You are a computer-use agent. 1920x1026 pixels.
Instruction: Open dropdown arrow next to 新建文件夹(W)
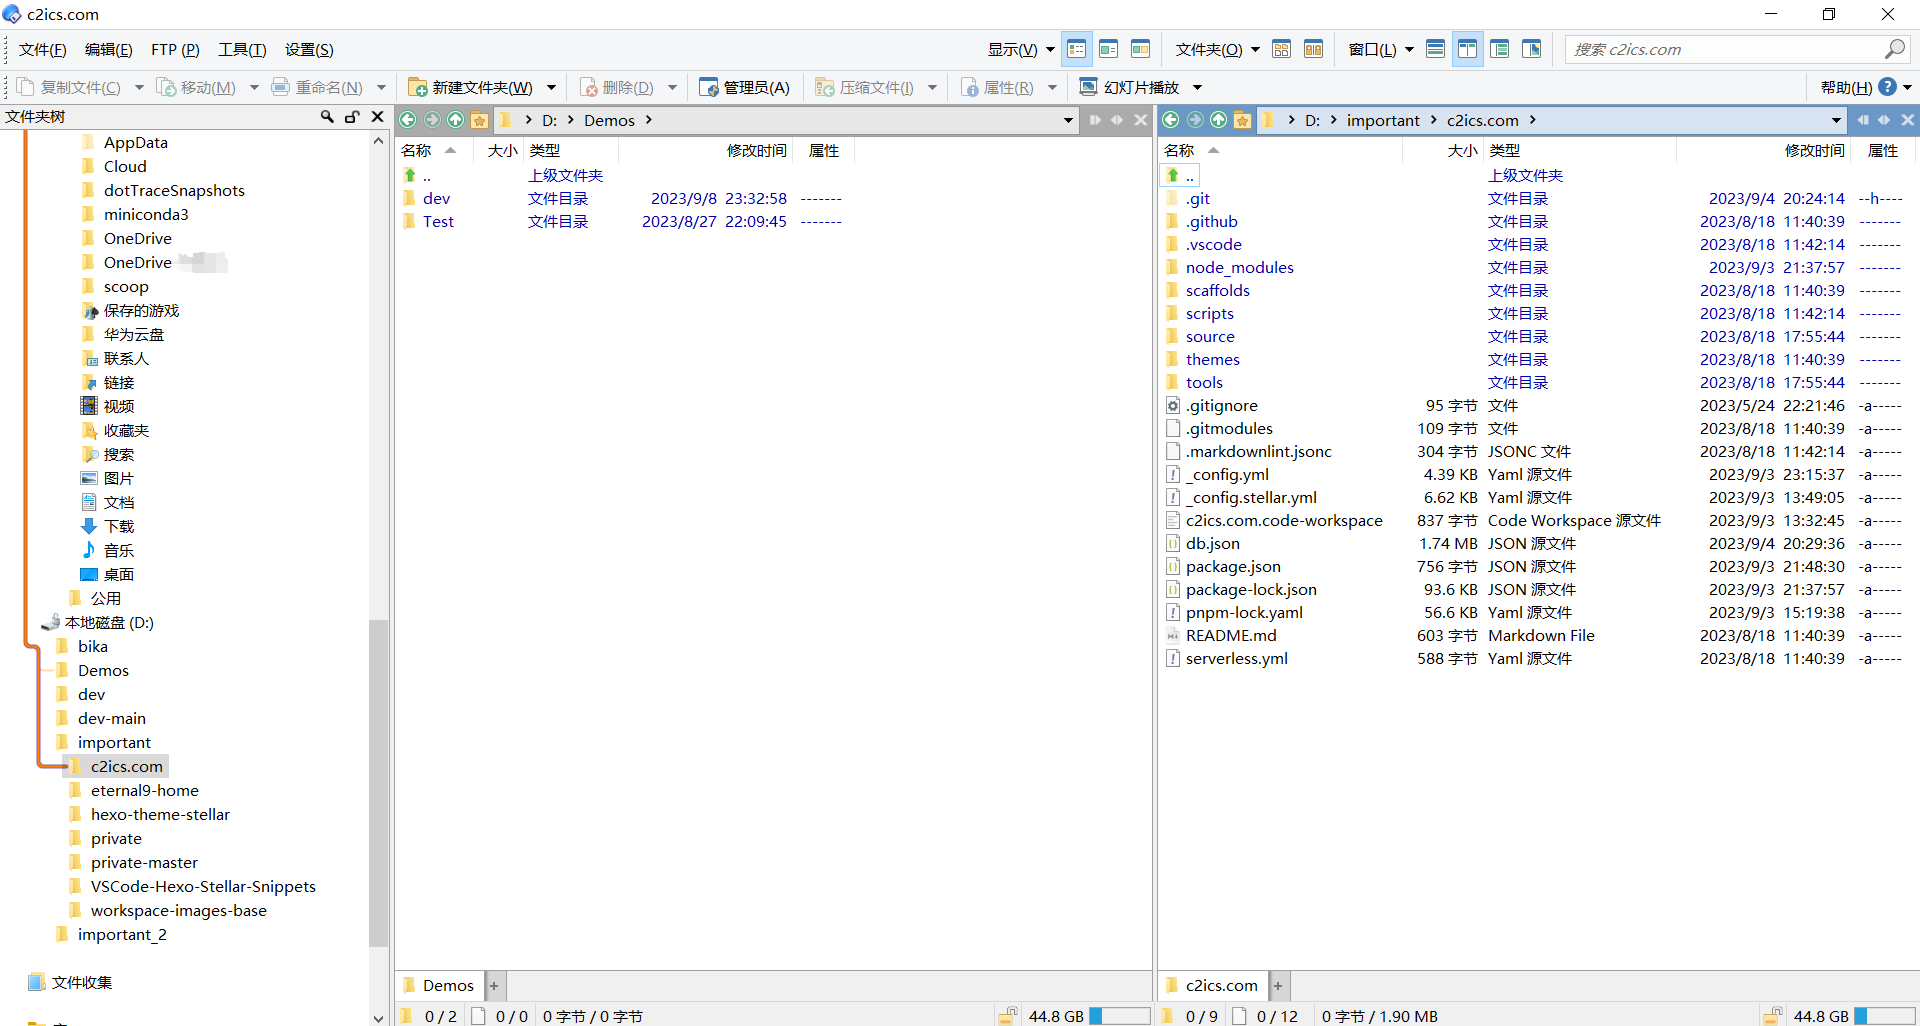click(551, 87)
